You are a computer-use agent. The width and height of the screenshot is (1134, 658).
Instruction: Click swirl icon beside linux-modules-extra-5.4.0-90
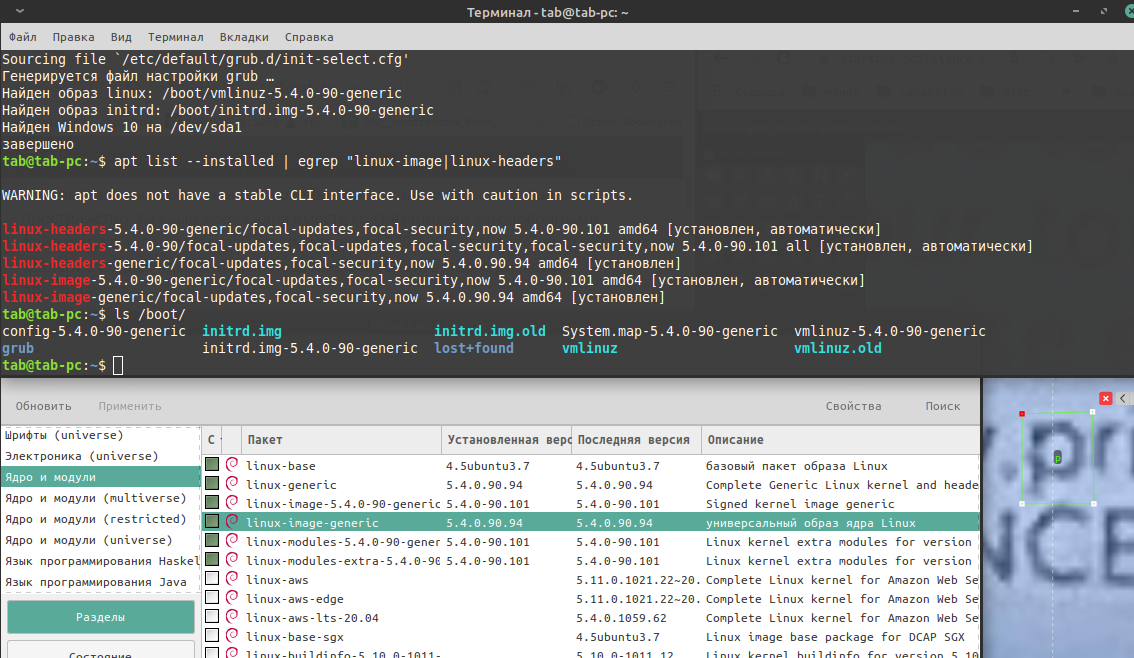pos(232,559)
